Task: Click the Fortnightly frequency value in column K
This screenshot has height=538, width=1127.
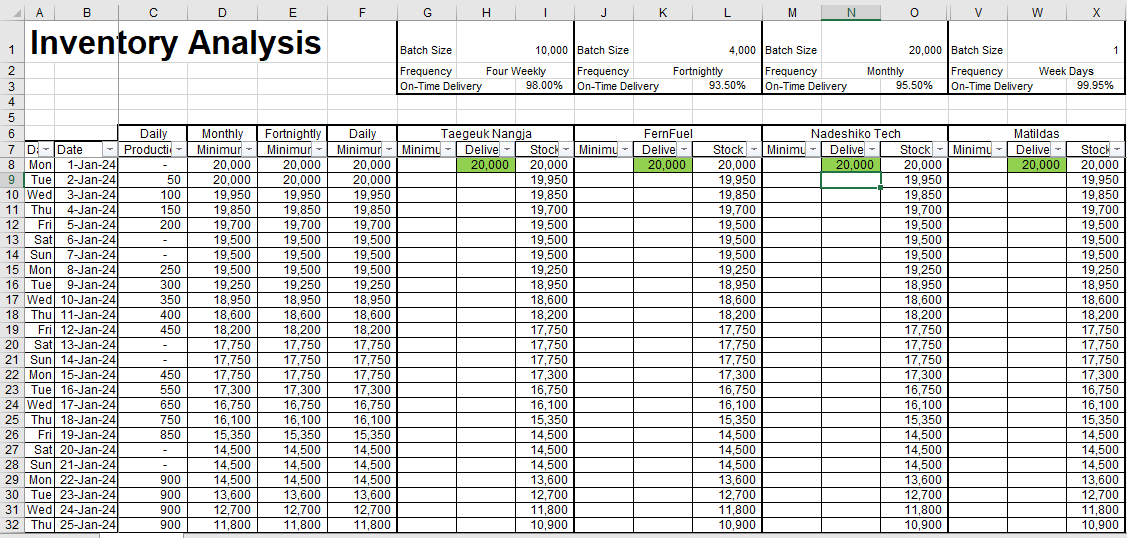Action: pyautogui.click(x=697, y=71)
